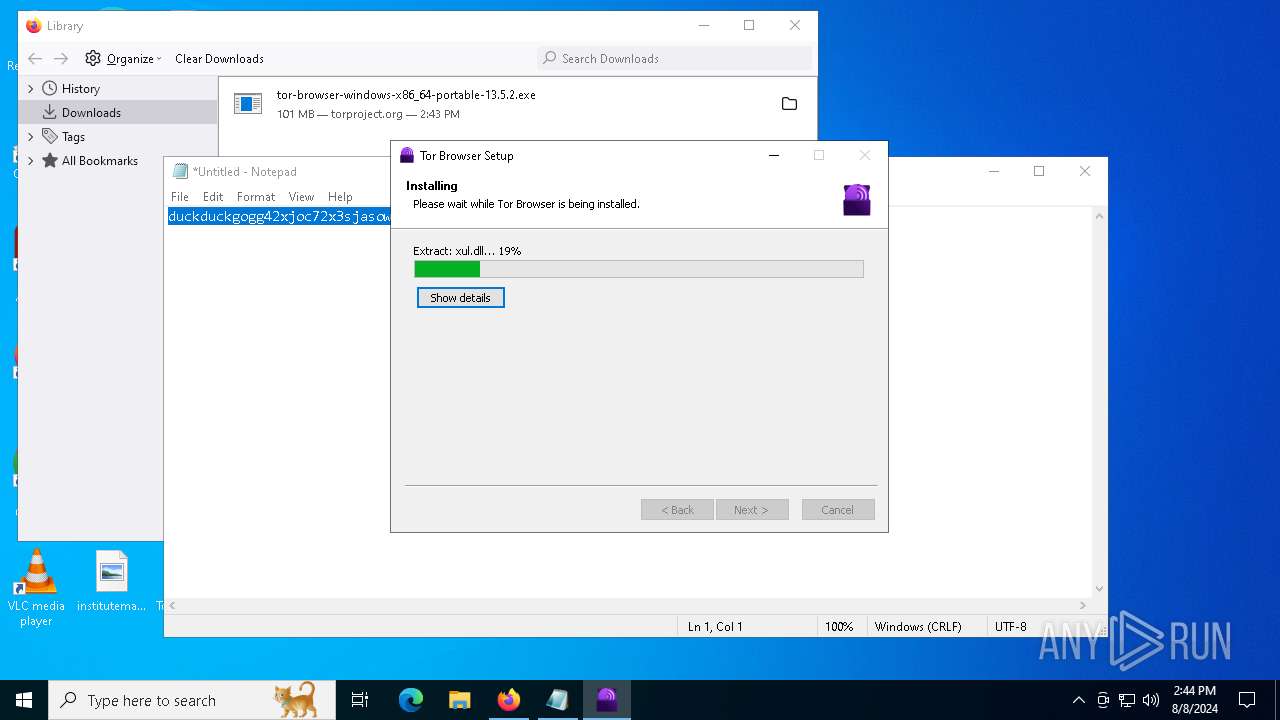Open the notification center

pos(1247,700)
